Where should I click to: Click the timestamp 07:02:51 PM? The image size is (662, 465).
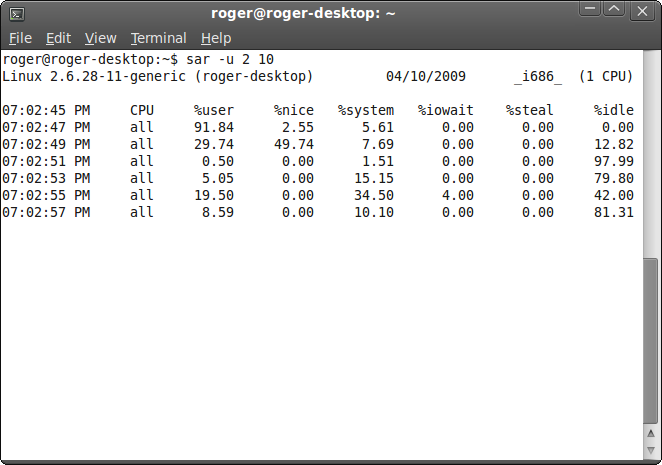(x=46, y=161)
